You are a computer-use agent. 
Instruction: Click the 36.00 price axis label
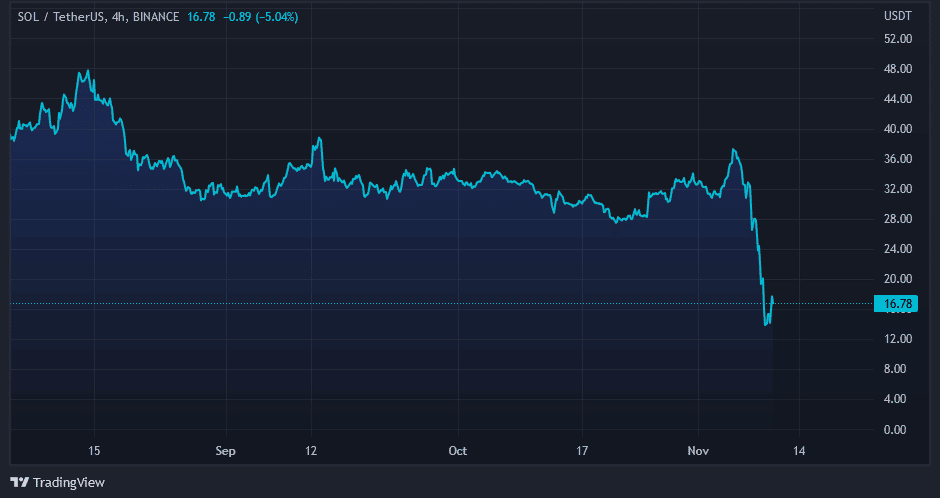(x=897, y=159)
